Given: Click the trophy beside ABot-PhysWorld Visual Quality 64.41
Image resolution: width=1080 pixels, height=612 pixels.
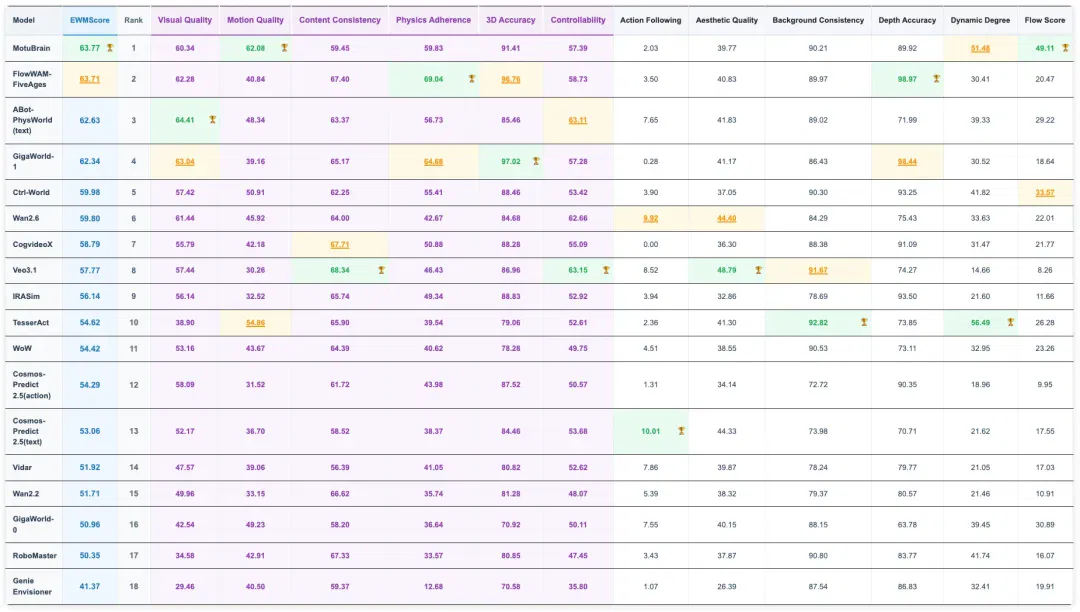Looking at the screenshot, I should pos(212,120).
